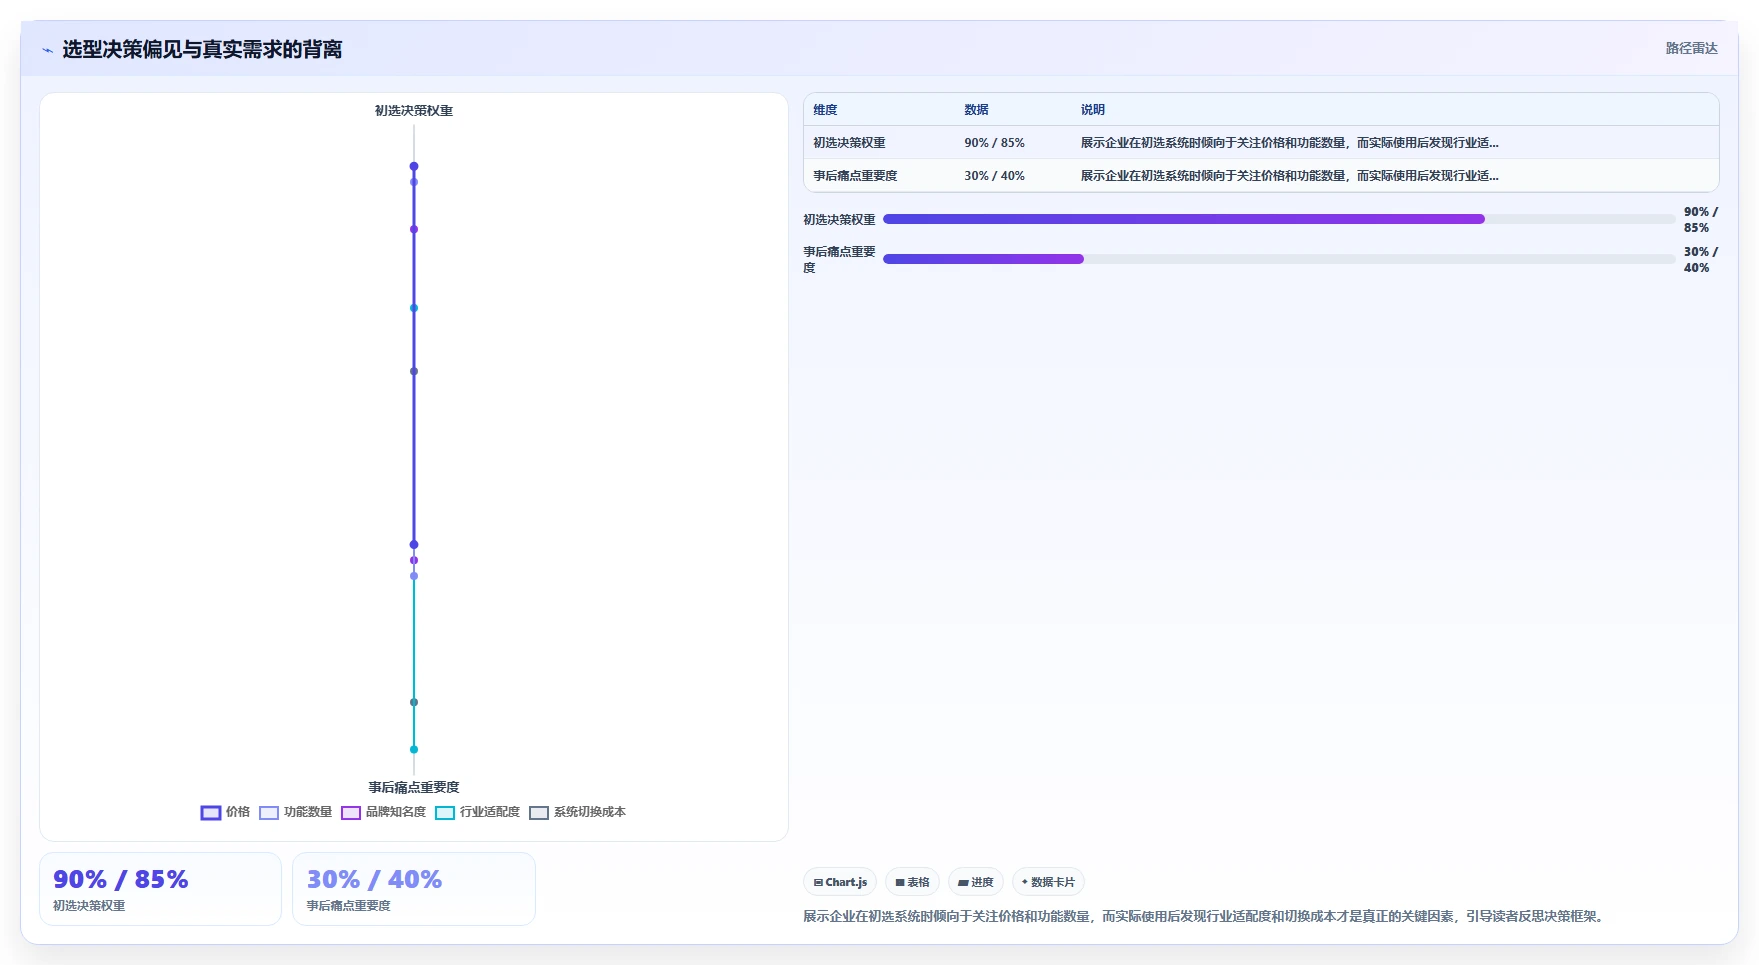This screenshot has height=965, width=1759.
Task: Toggle the 品牌知名度 legend swatch
Action: 351,813
